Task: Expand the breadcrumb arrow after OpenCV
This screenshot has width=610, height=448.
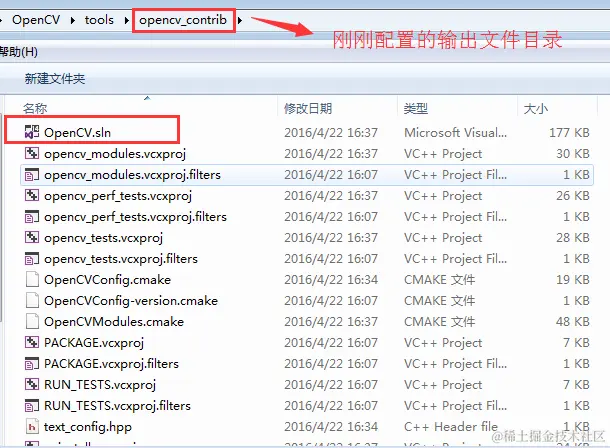Action: coord(72,20)
